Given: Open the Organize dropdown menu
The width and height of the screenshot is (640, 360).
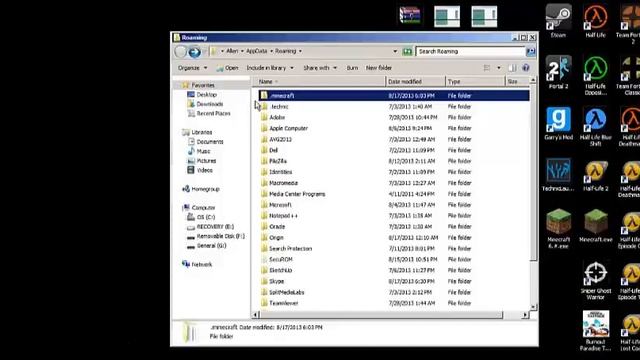Looking at the screenshot, I should (192, 68).
